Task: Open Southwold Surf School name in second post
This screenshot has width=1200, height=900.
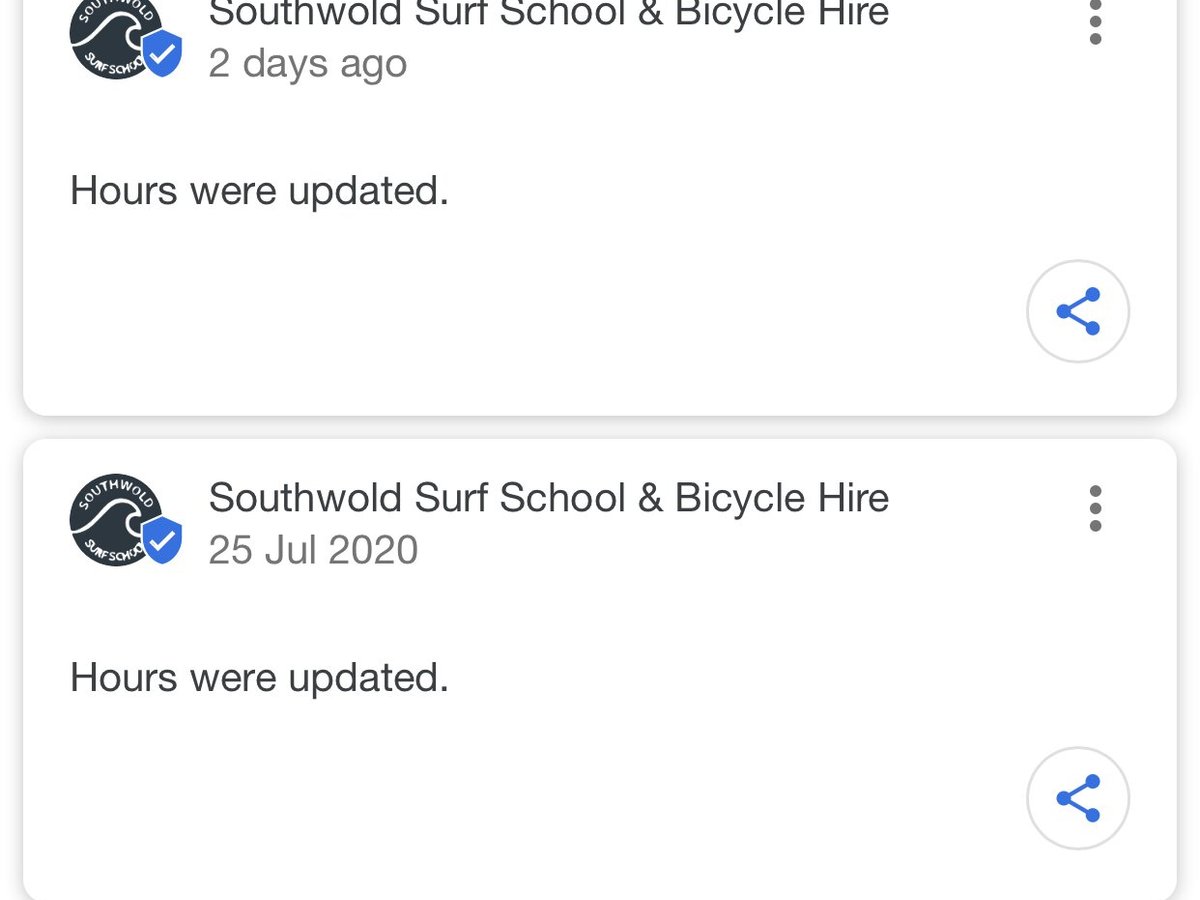Action: 548,498
